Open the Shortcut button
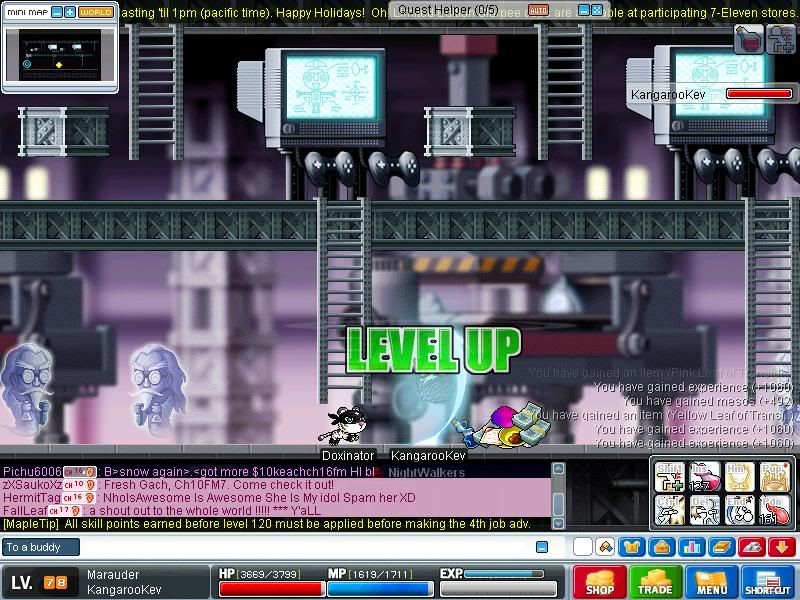This screenshot has height=600, width=800. tap(767, 582)
